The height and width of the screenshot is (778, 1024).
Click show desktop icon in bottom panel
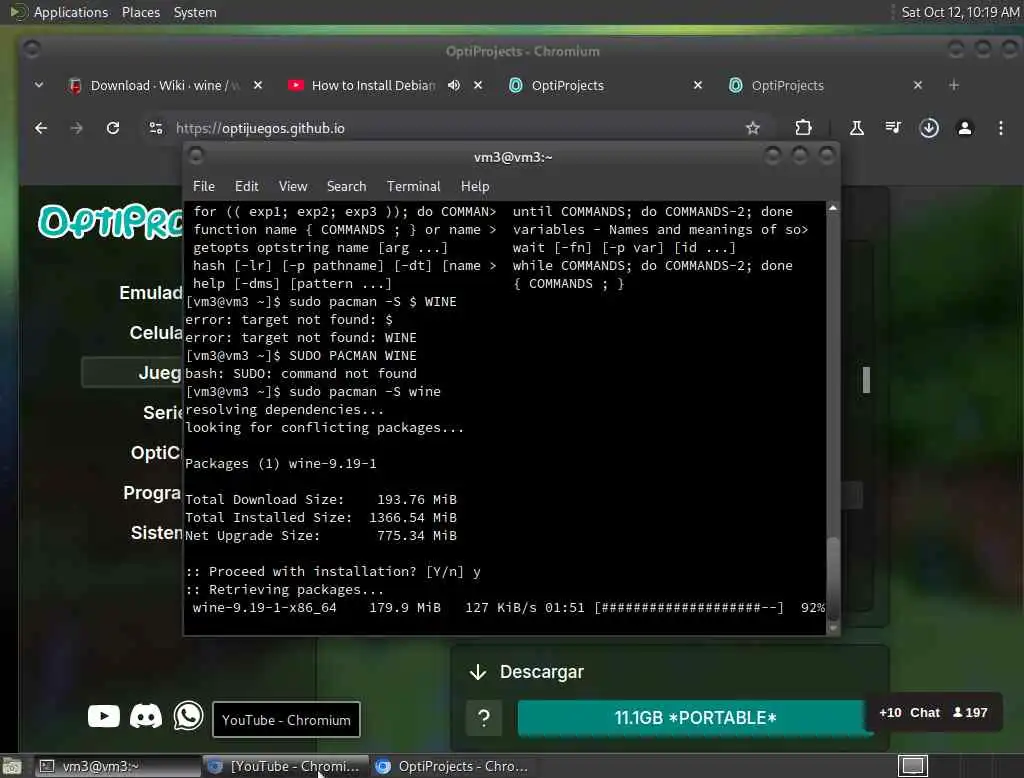pos(12,766)
